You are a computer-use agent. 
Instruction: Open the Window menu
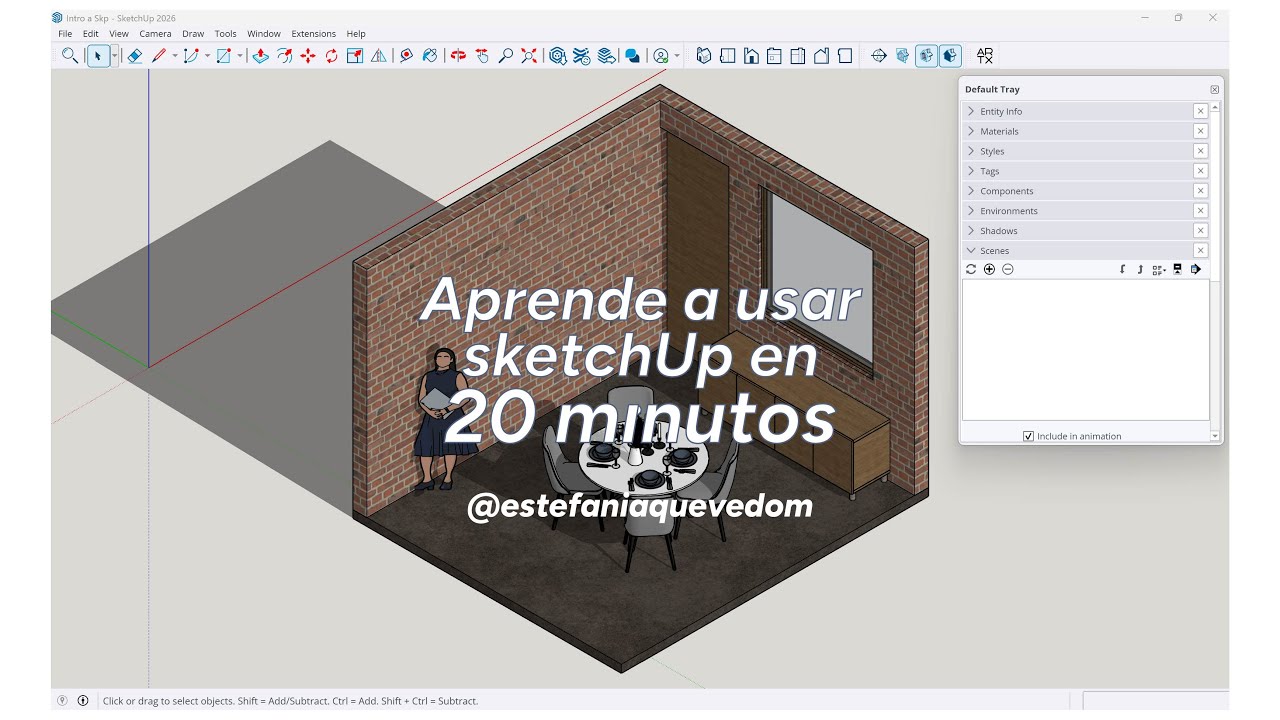click(x=264, y=34)
